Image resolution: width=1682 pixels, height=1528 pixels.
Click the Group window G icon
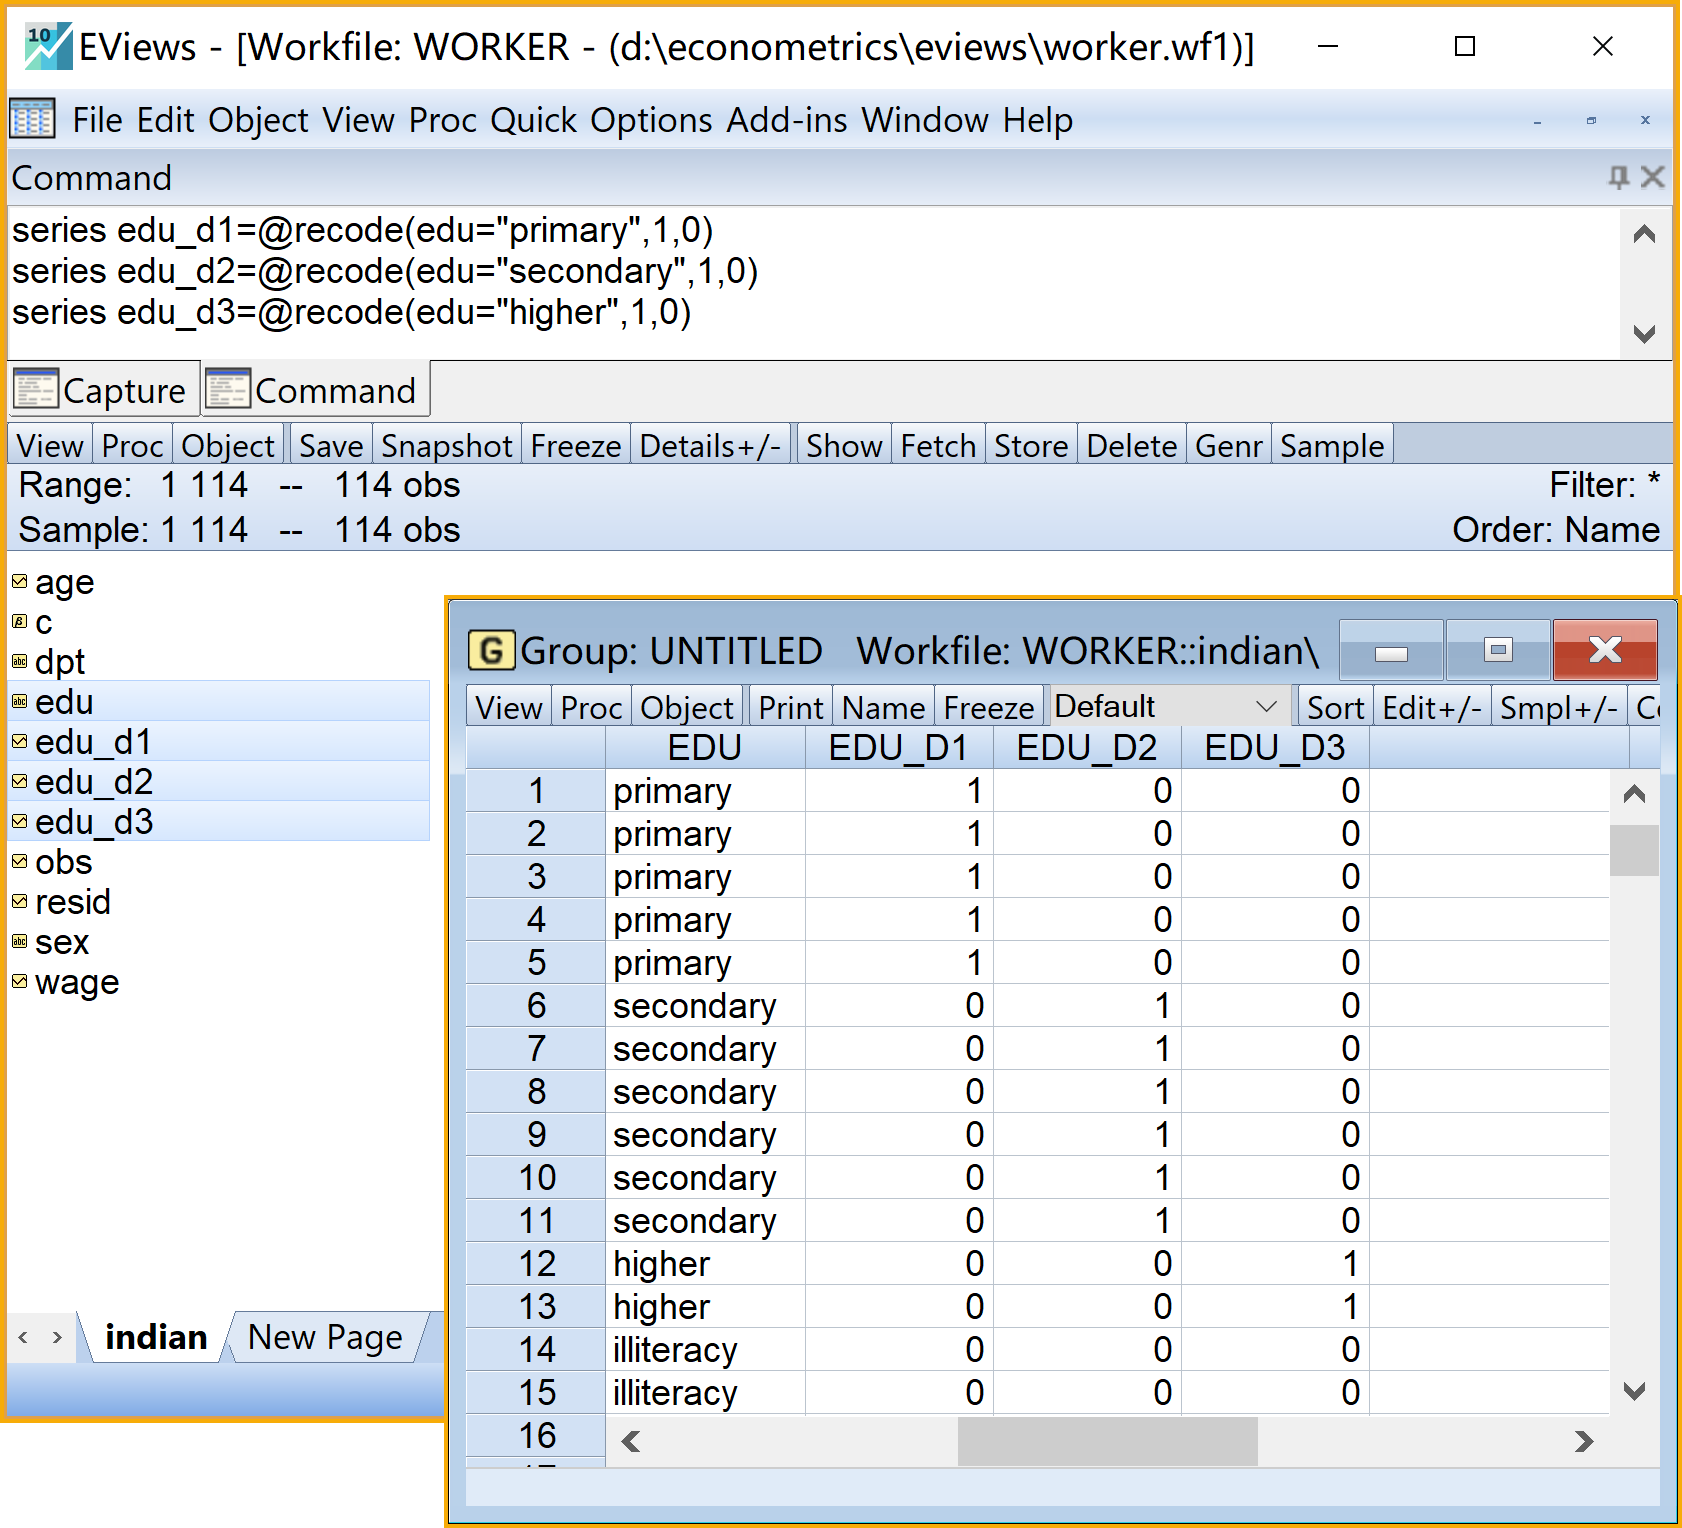coord(491,651)
